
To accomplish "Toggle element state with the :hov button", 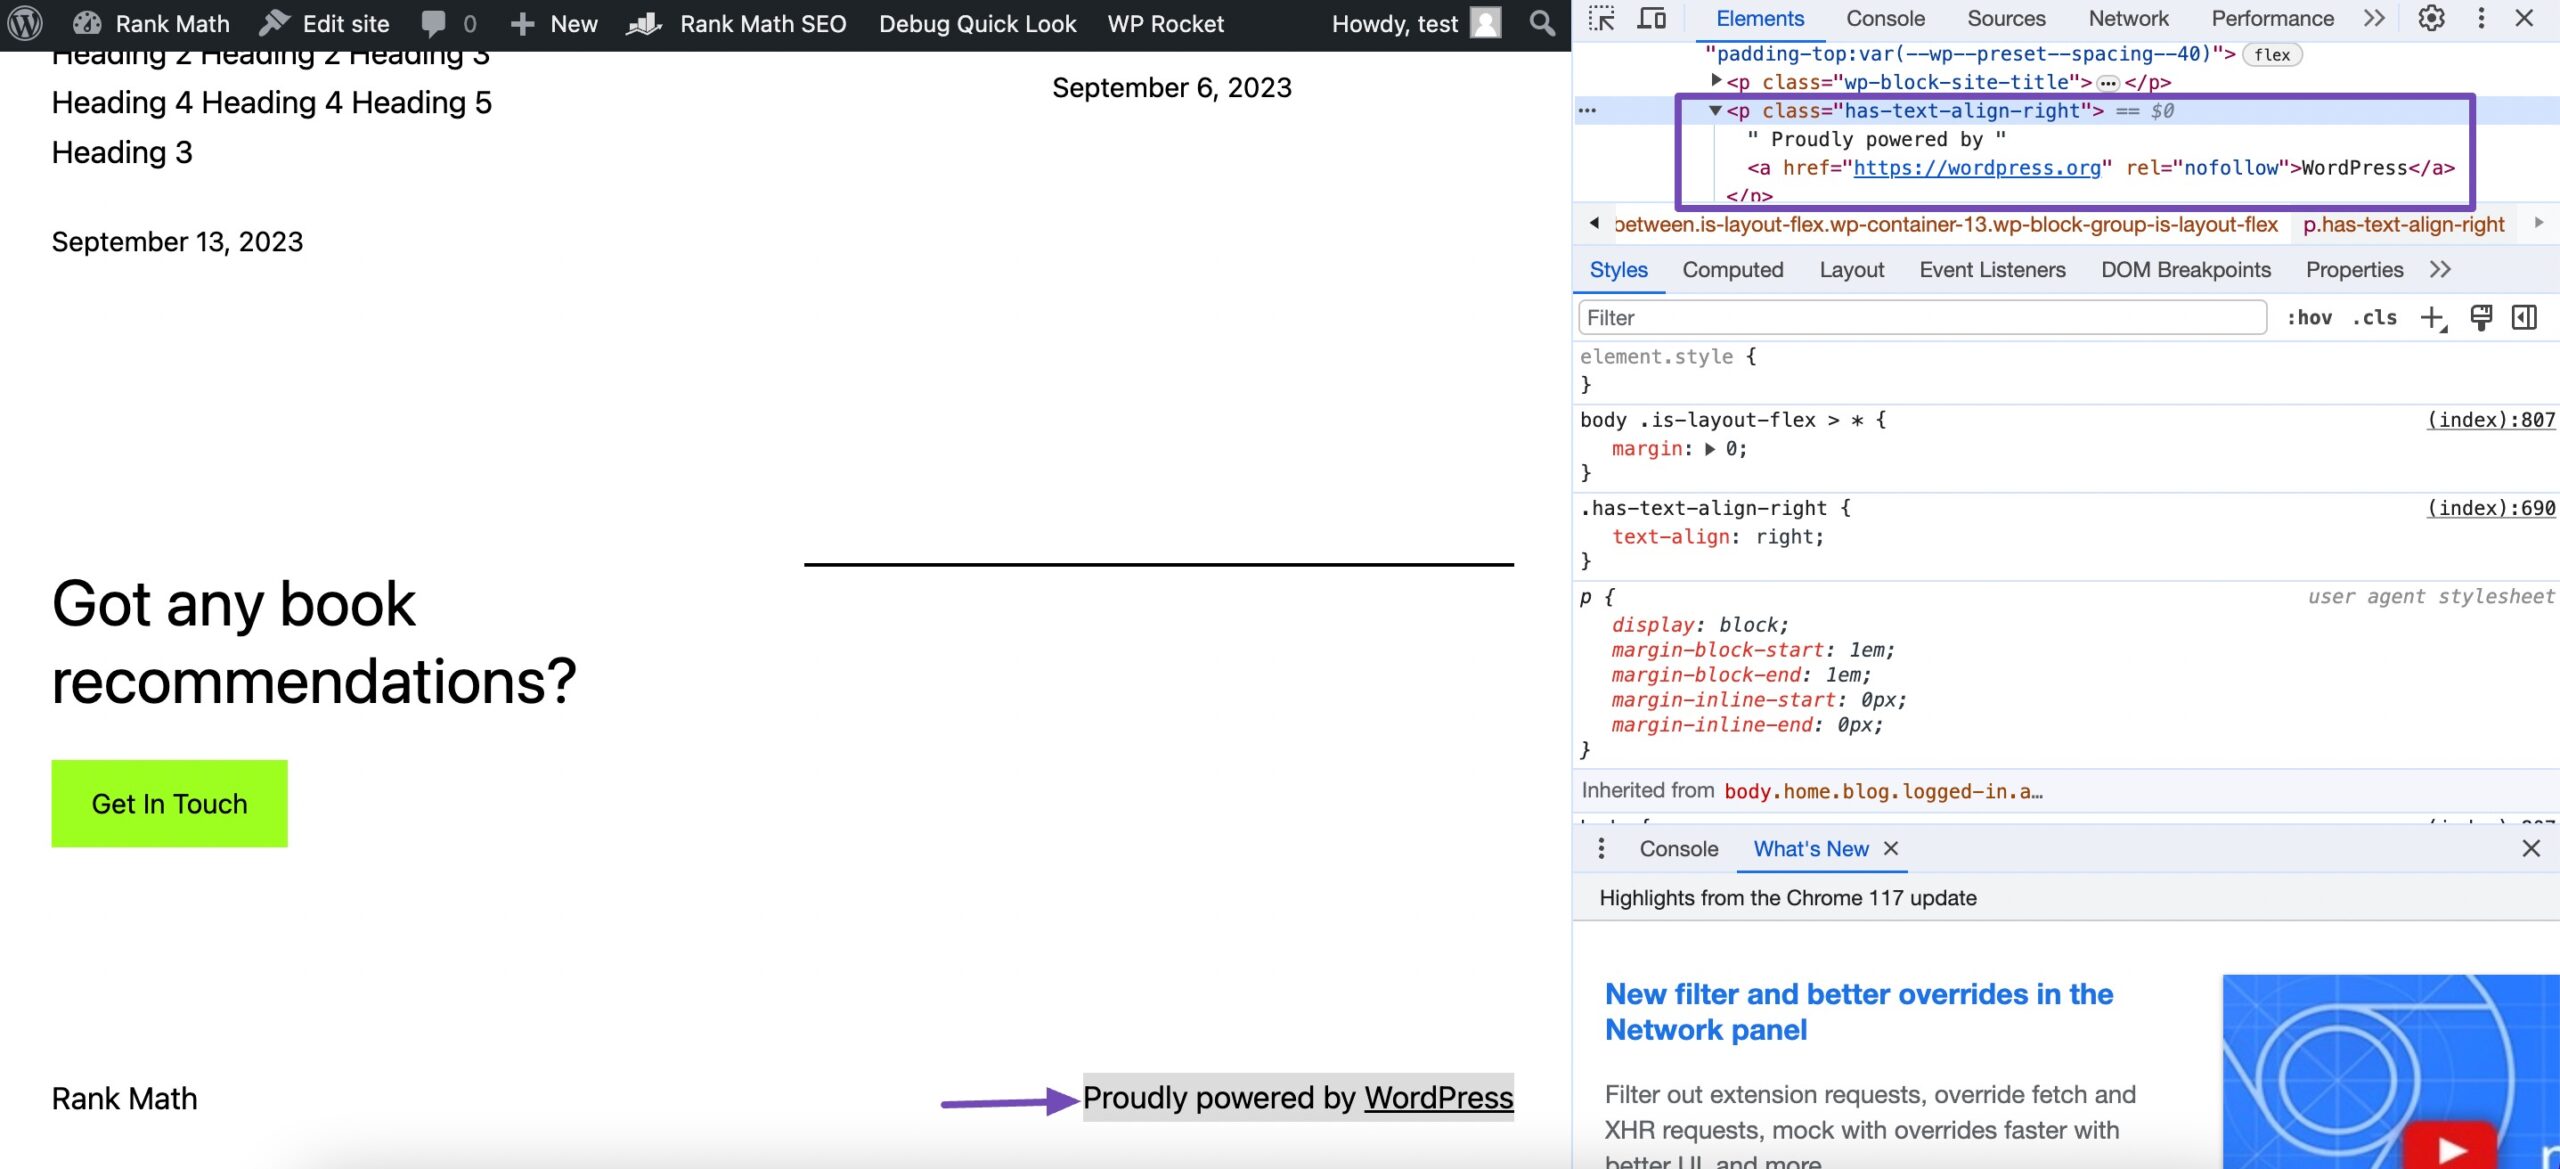I will click(x=2311, y=317).
